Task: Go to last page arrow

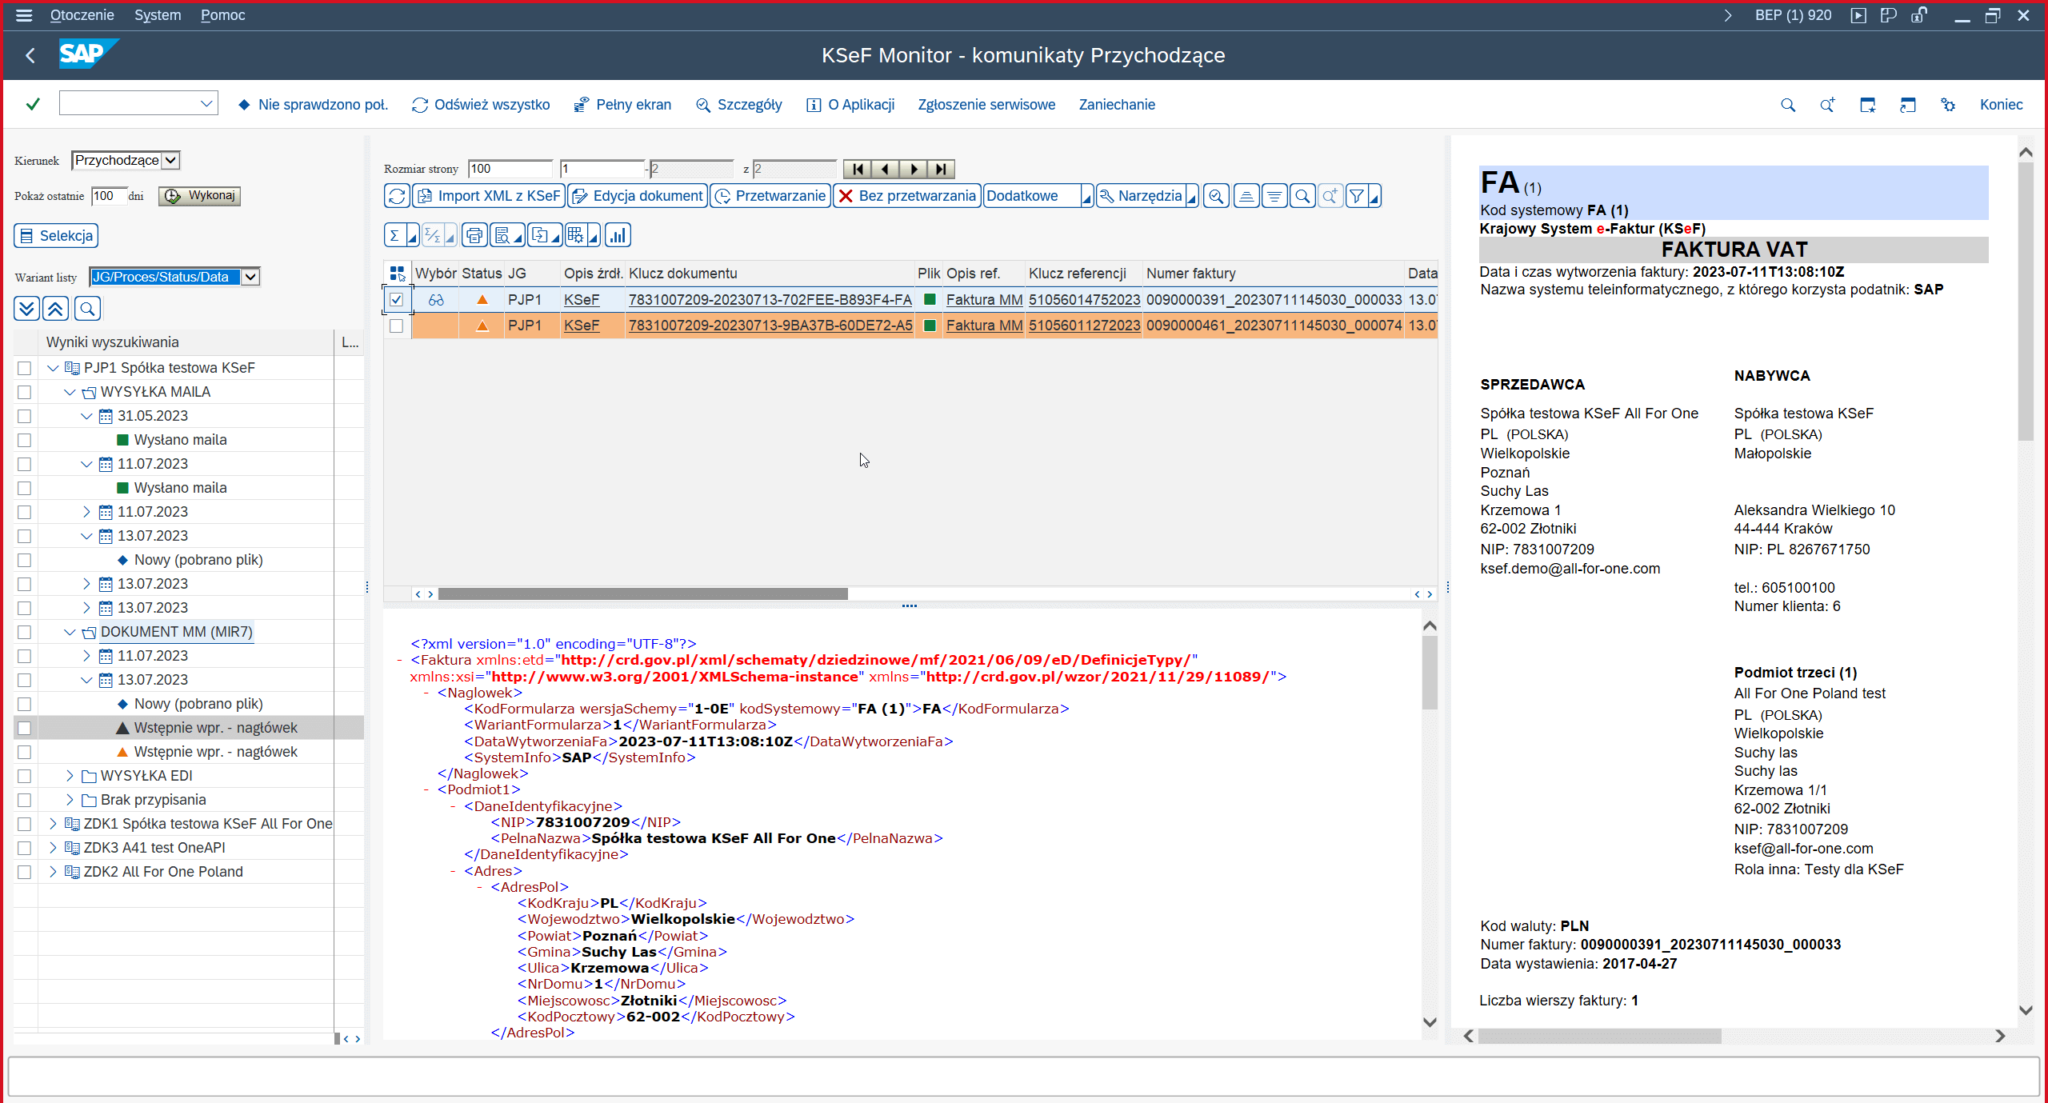Action: 941,169
